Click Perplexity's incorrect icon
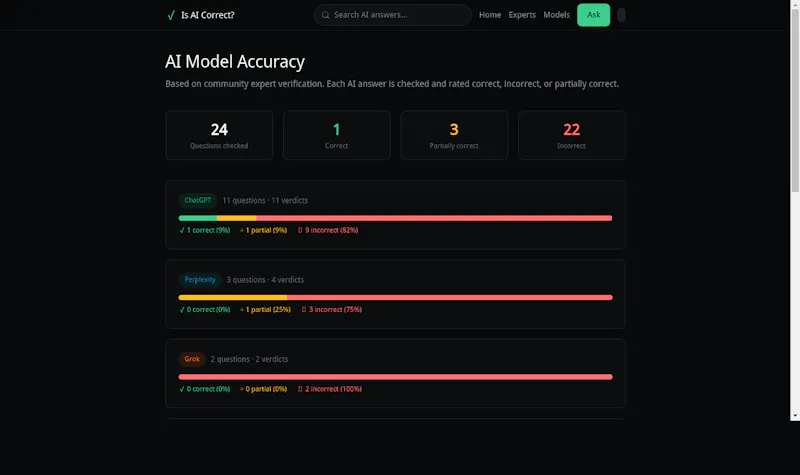800x475 pixels. [304, 310]
